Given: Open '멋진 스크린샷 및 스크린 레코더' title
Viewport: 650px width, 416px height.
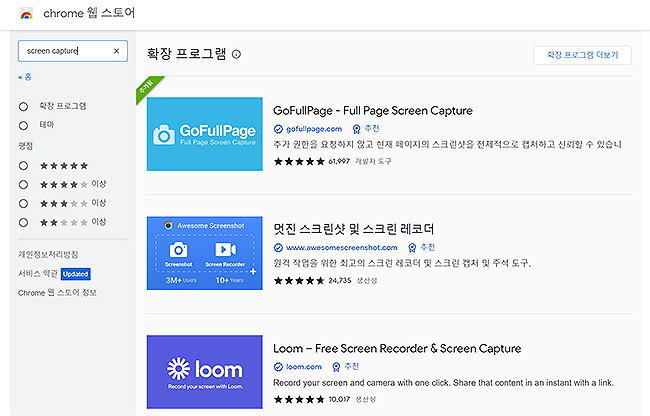Looking at the screenshot, I should [x=353, y=229].
